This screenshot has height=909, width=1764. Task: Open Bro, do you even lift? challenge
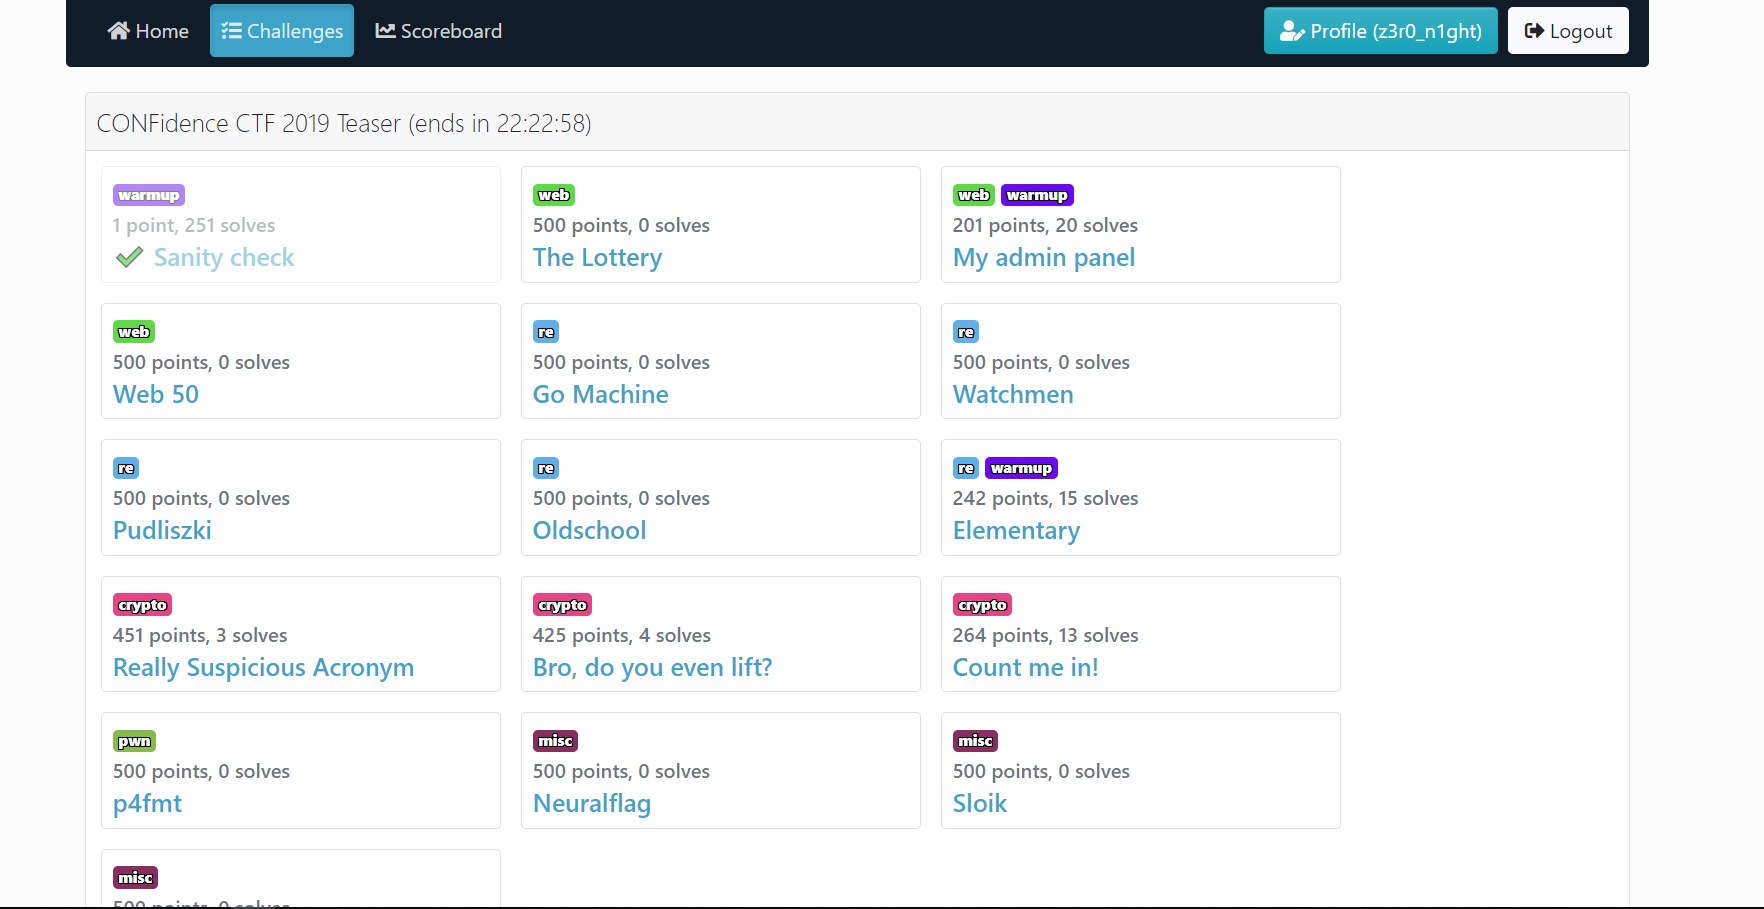[653, 668]
